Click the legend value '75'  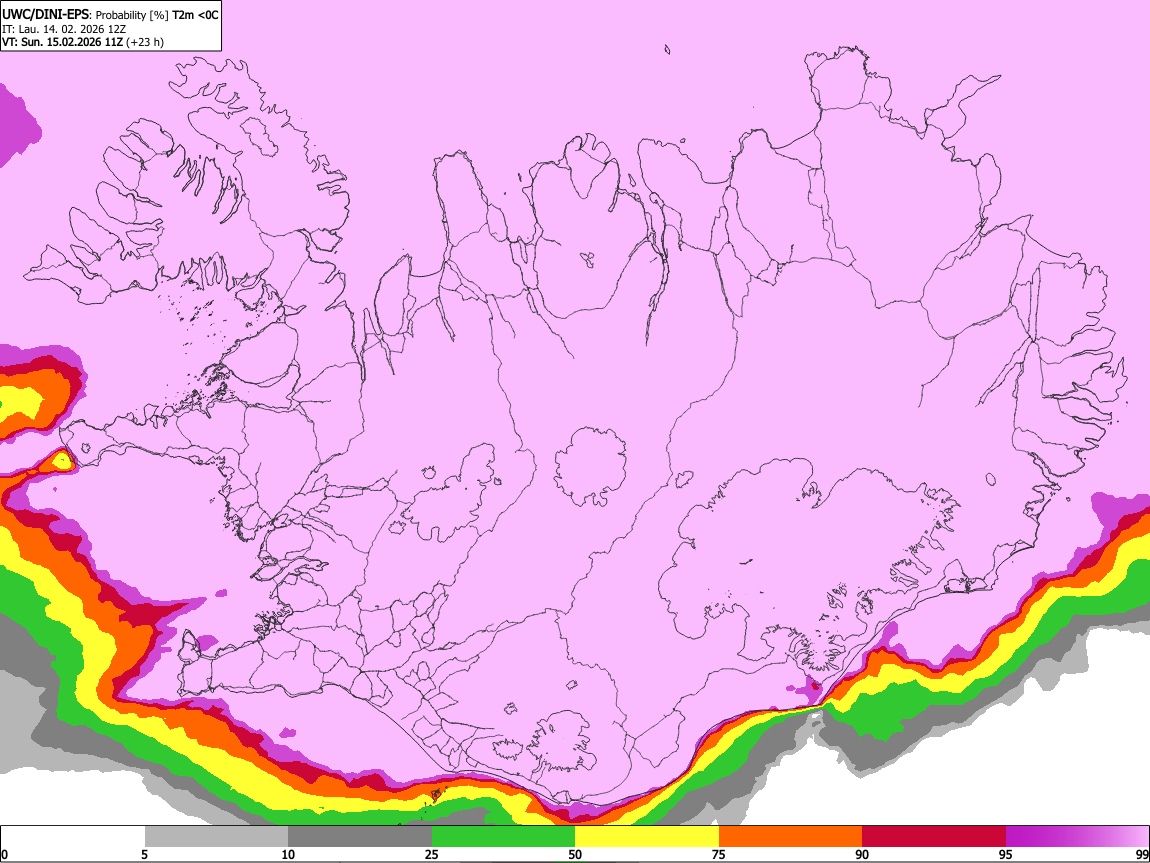point(719,854)
